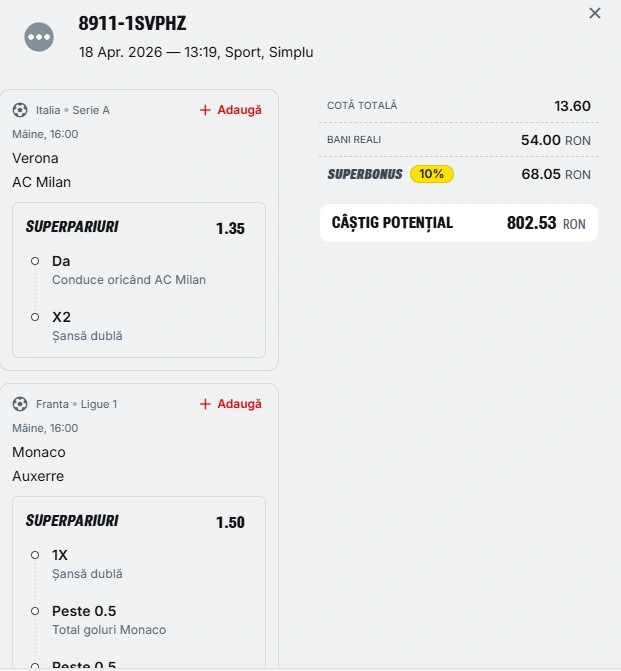
Task: Click the Câștig Potențial 802.53 RON box
Action: click(459, 223)
